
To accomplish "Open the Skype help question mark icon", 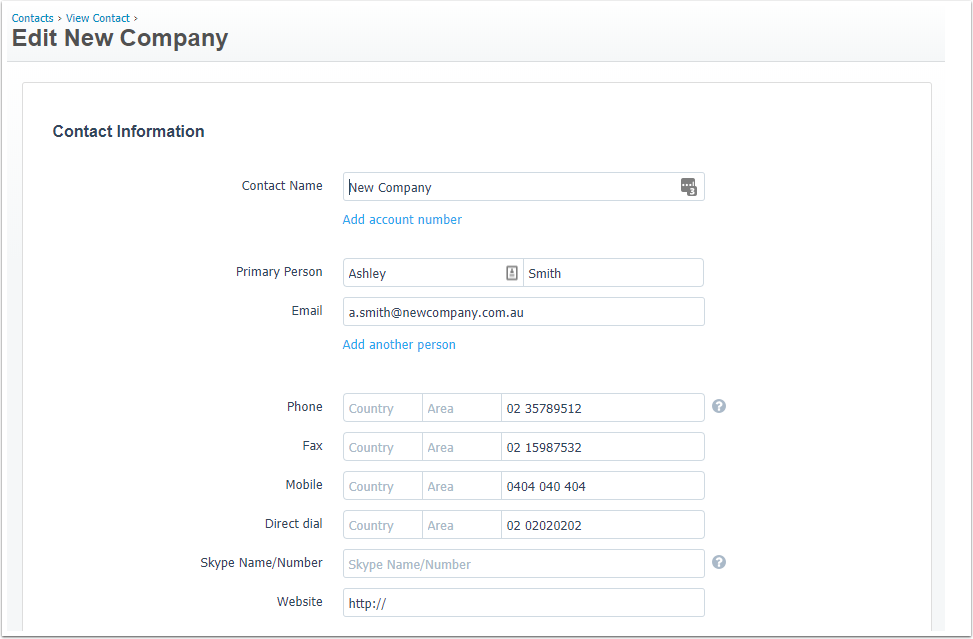I will tap(719, 562).
